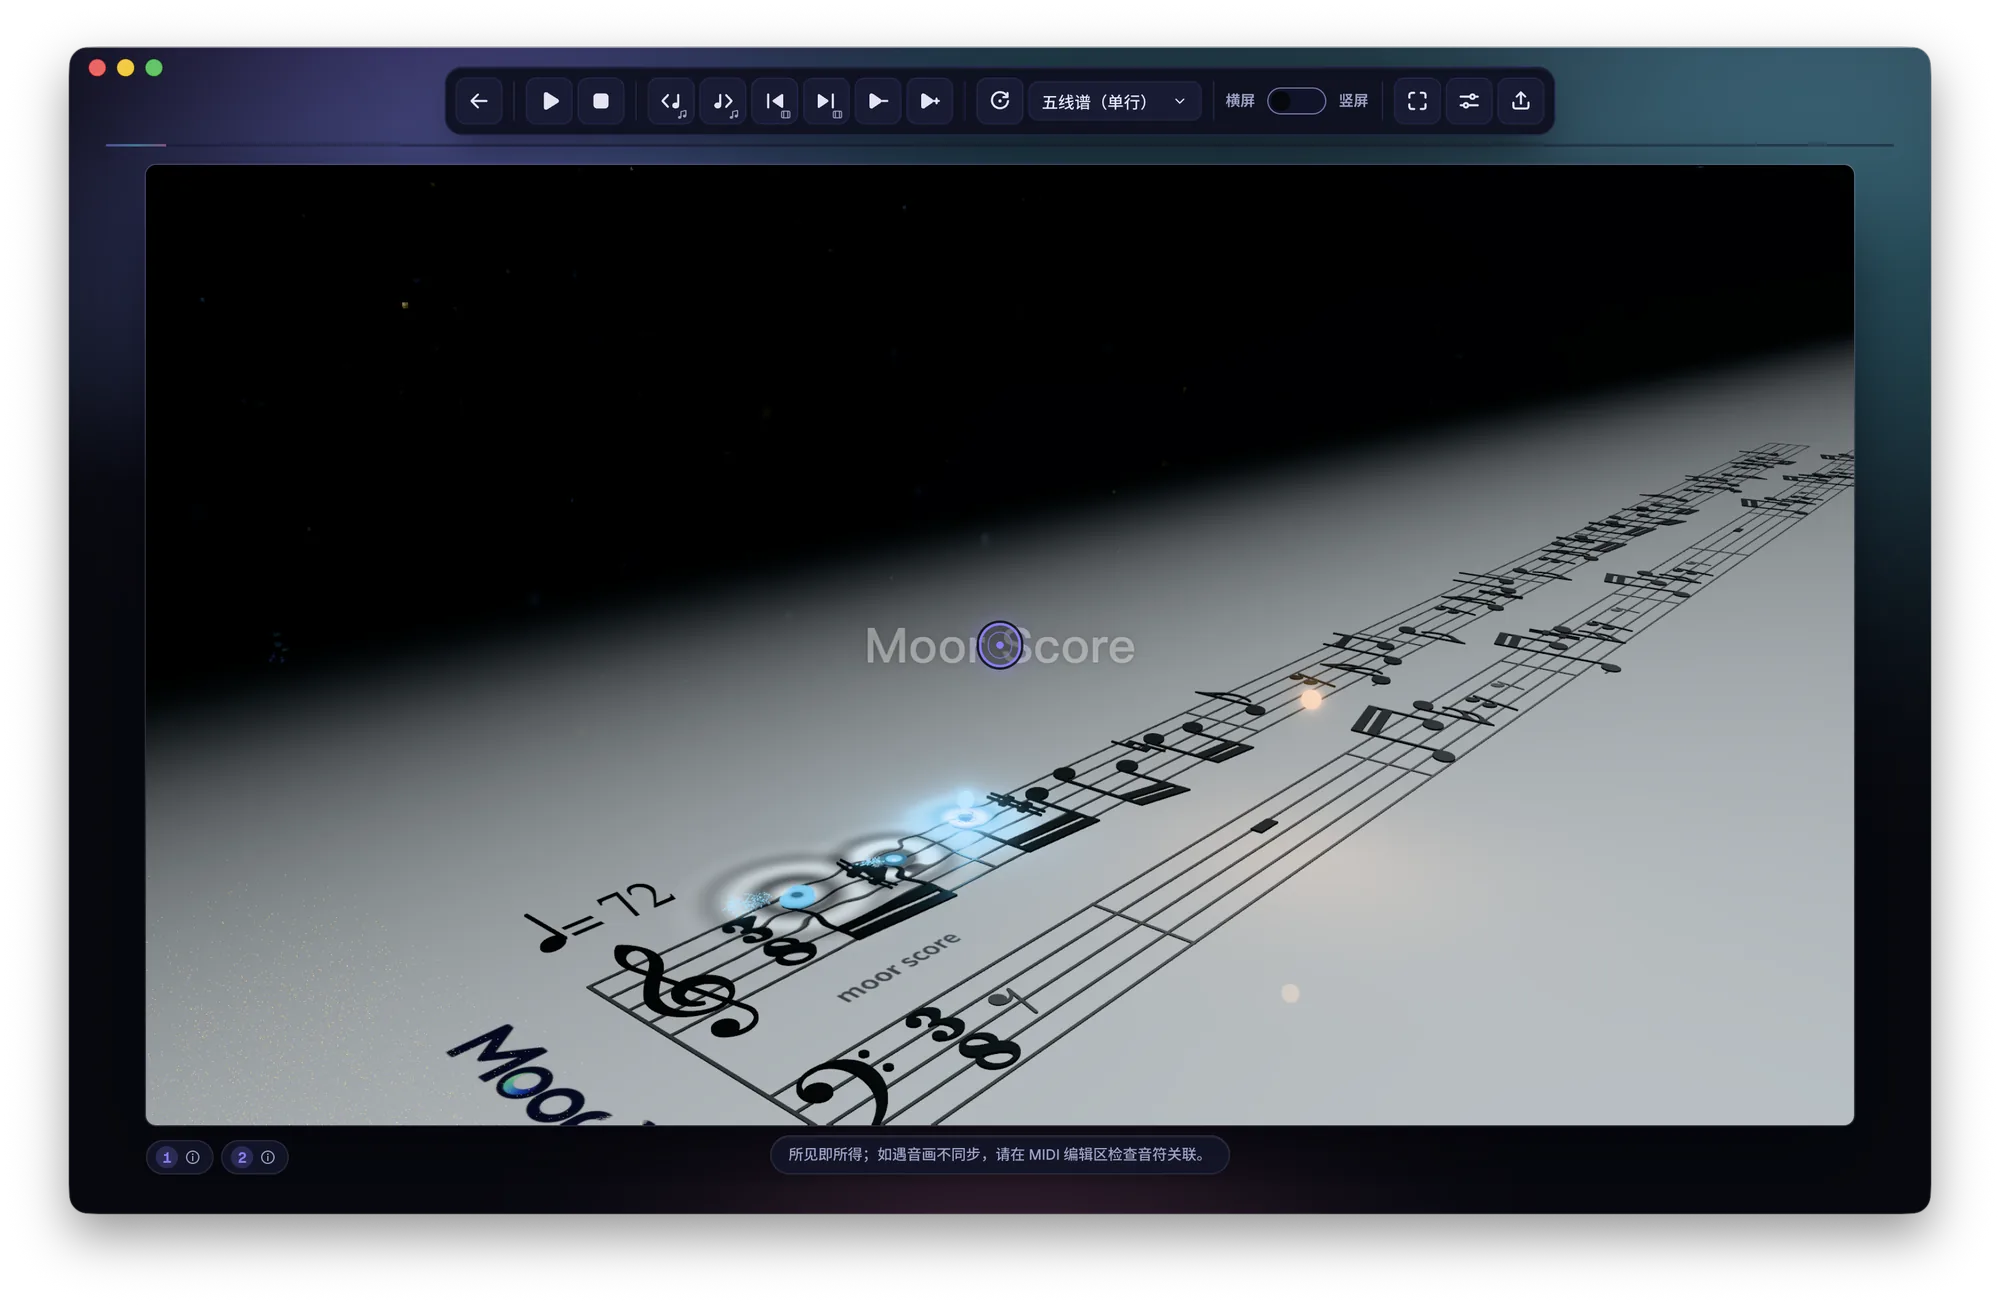The height and width of the screenshot is (1305, 2000).
Task: Select track number 2 badge
Action: 242,1157
